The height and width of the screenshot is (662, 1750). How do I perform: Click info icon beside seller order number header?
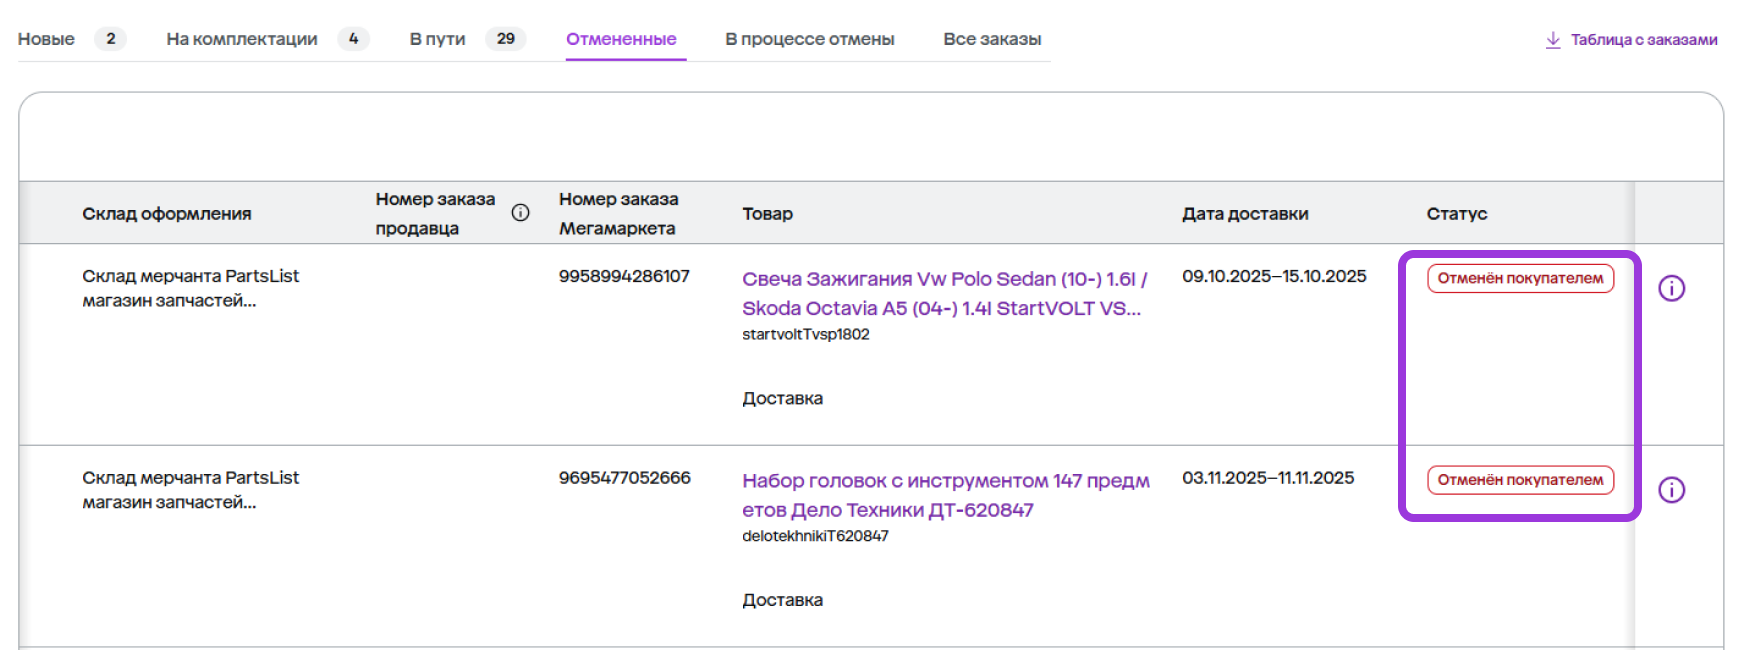tap(520, 213)
